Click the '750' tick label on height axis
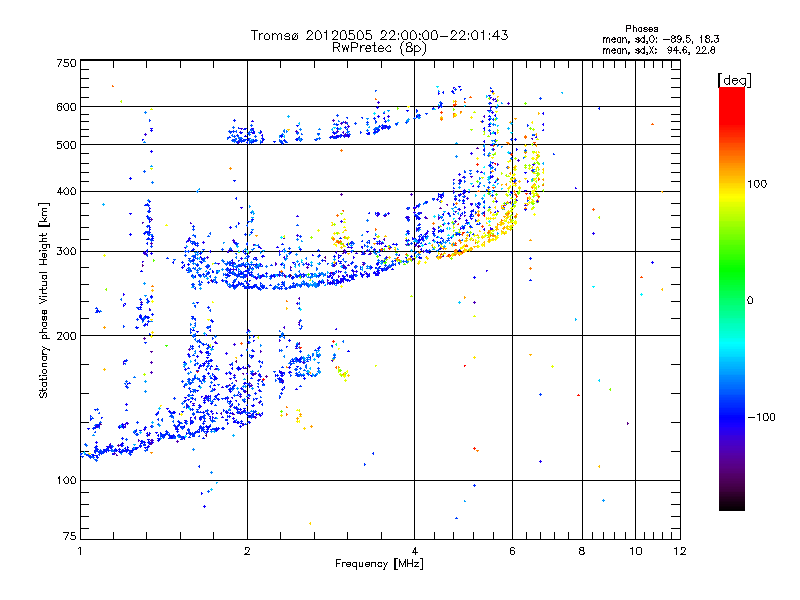 [x=66, y=63]
